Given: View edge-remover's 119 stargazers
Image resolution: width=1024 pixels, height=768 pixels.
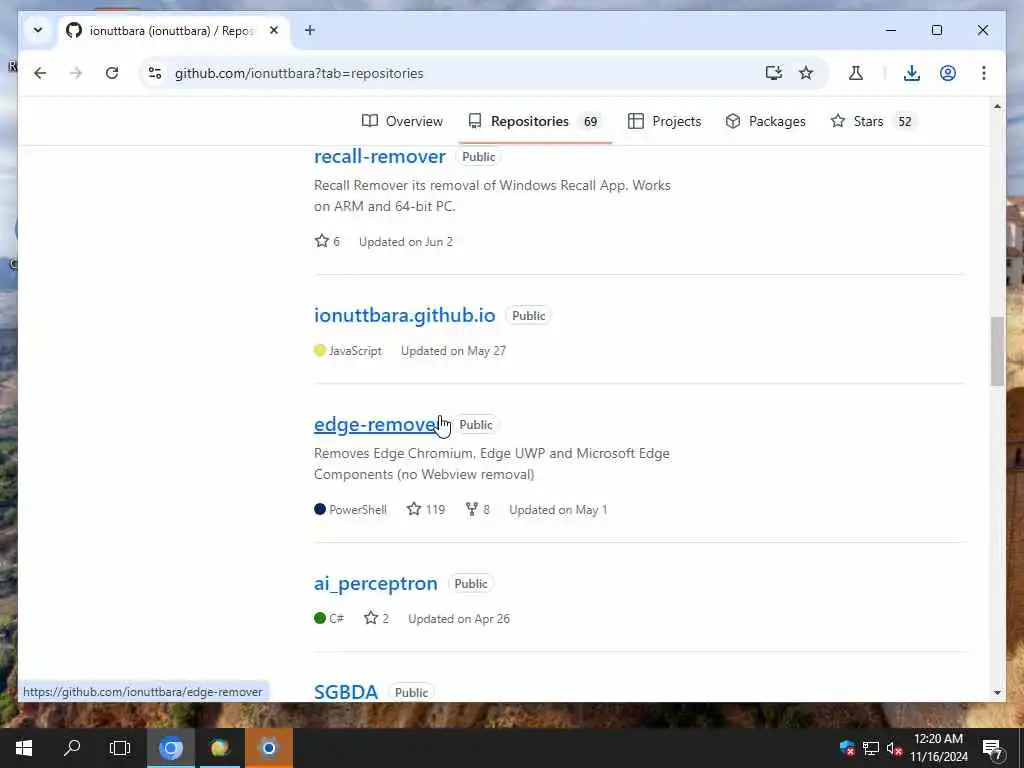Looking at the screenshot, I should click(426, 509).
